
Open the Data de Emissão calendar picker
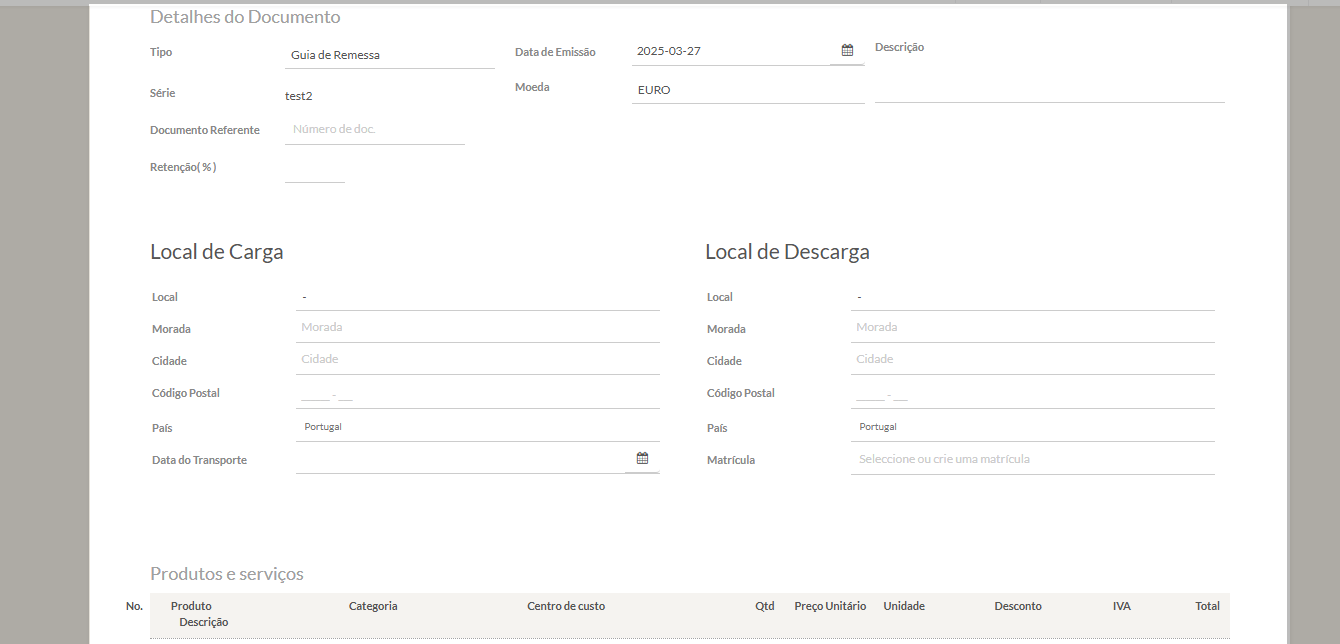847,51
